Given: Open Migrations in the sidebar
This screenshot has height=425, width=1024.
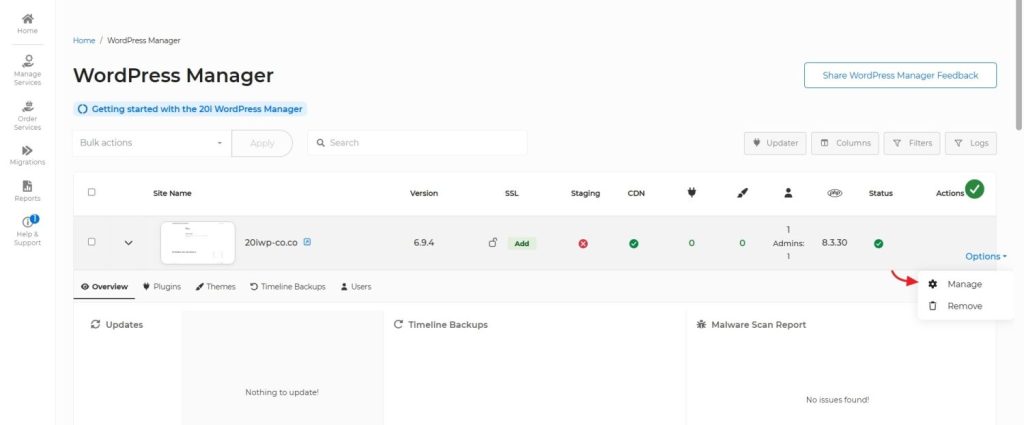Looking at the screenshot, I should pyautogui.click(x=27, y=155).
